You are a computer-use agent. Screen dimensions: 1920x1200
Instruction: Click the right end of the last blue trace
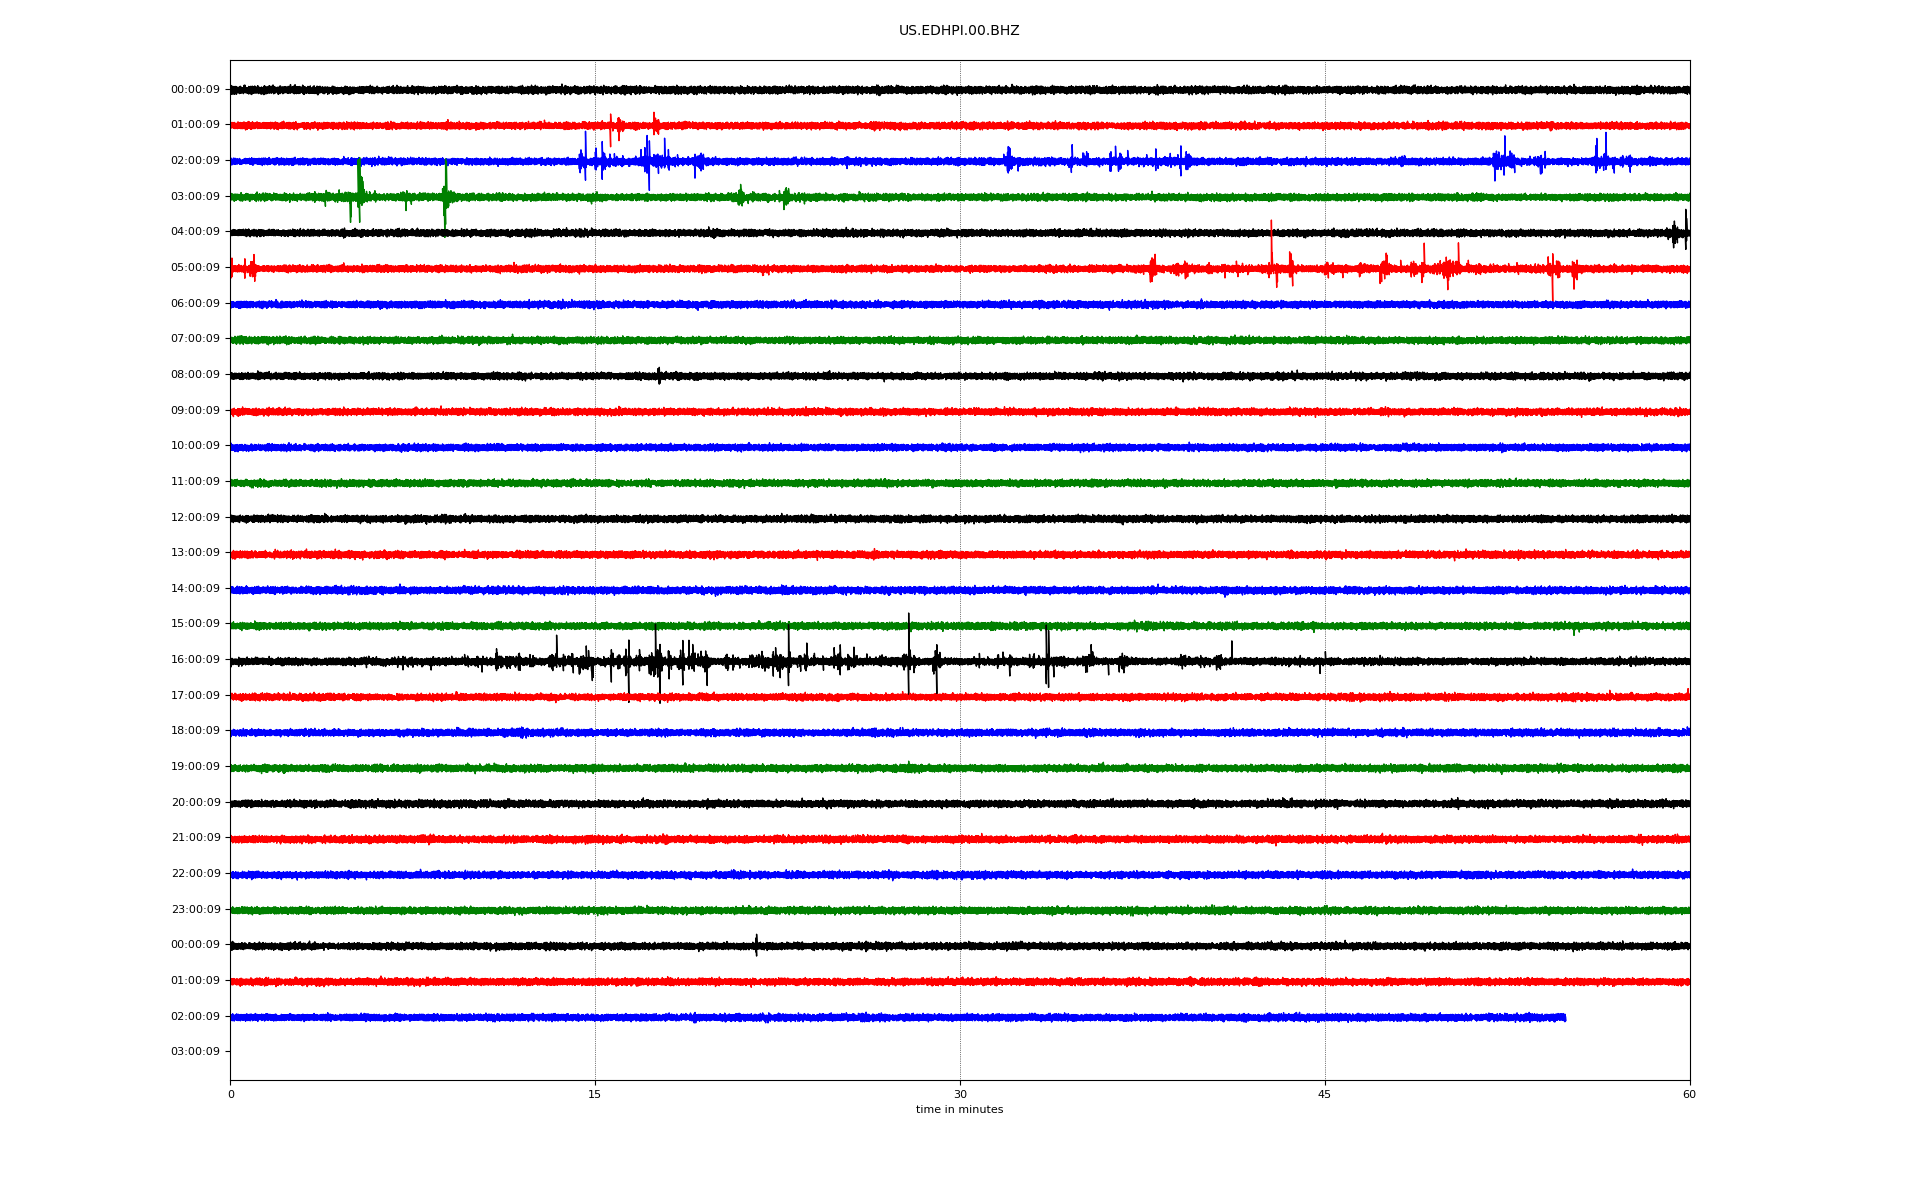[x=1564, y=1017]
